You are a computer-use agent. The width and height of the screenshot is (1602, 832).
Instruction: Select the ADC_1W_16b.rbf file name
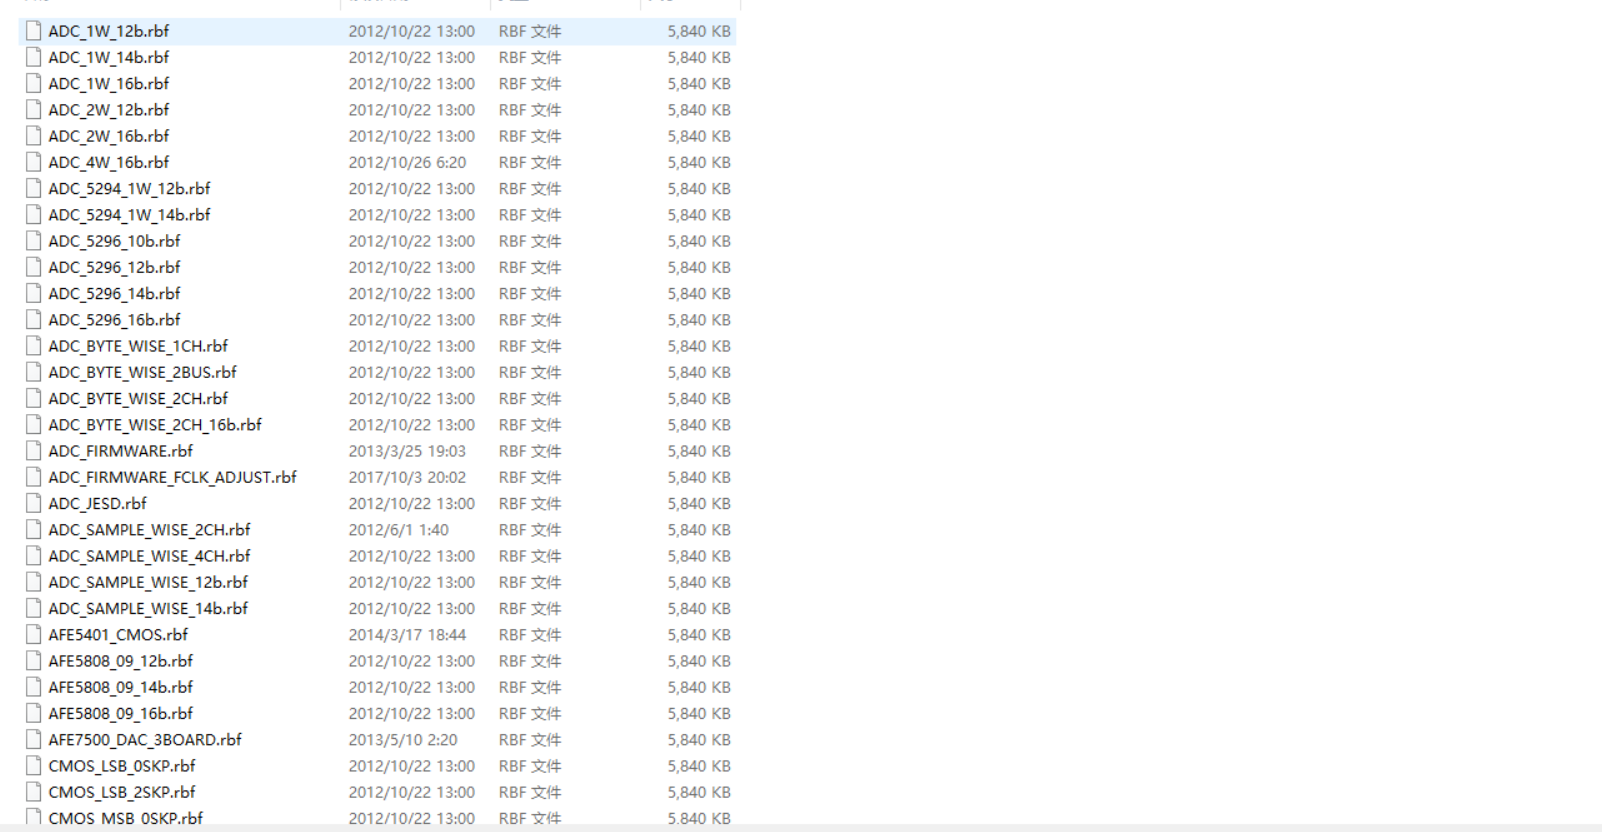coord(109,83)
